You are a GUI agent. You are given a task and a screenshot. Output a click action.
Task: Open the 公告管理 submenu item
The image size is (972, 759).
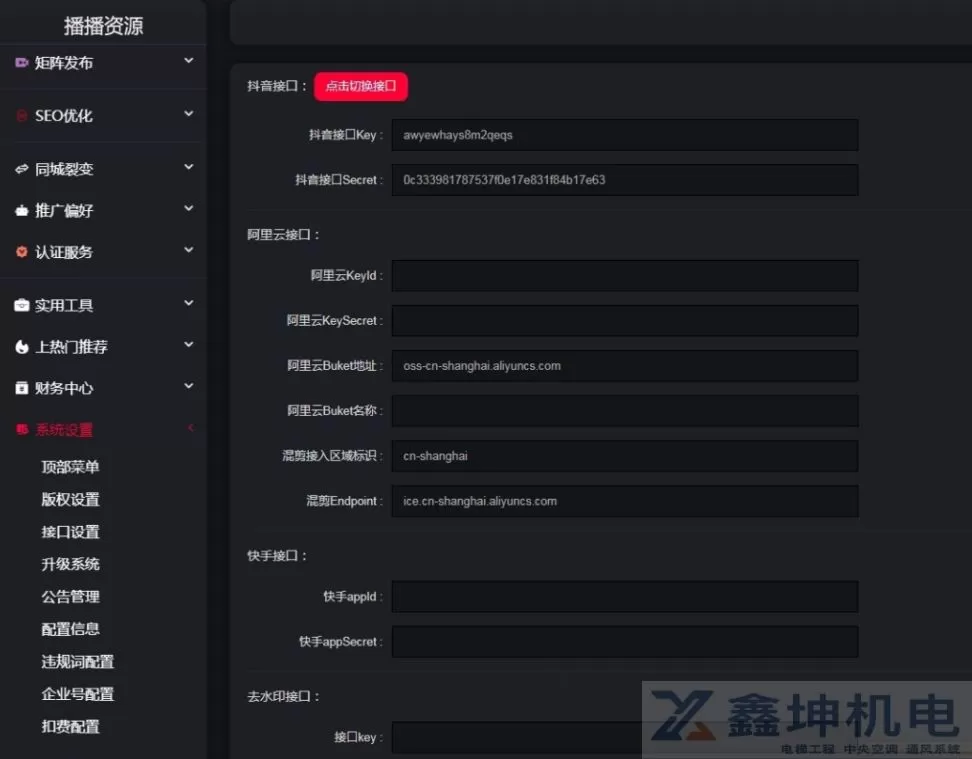point(70,597)
